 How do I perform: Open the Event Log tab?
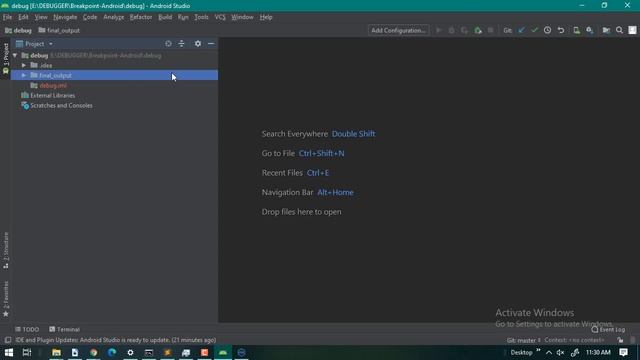[608, 329]
